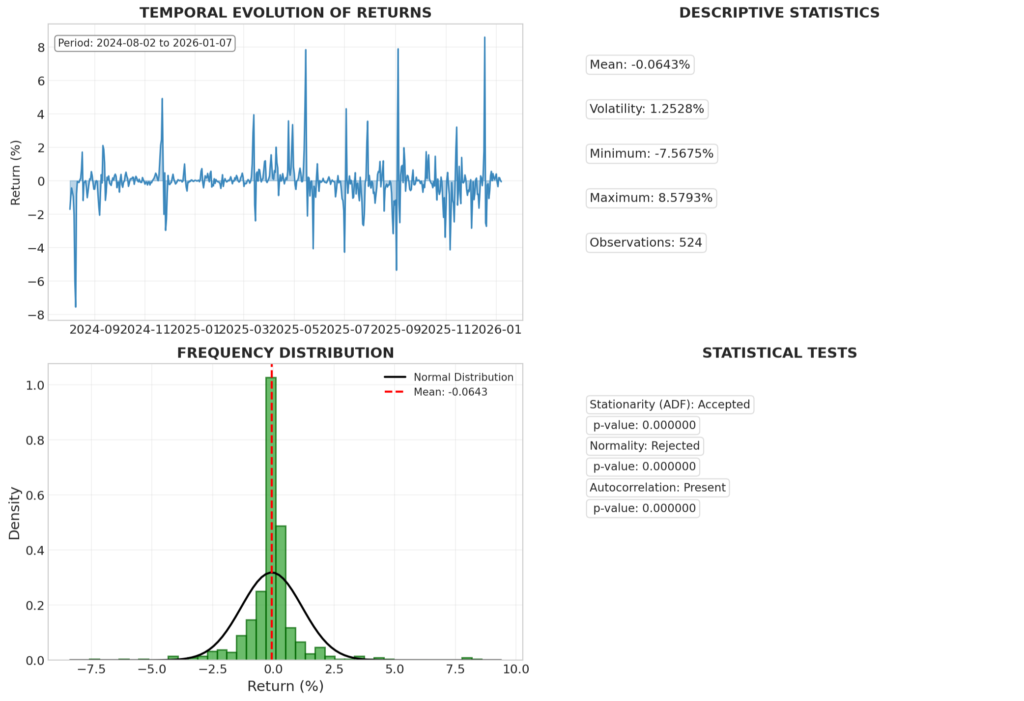Screen dimensions: 1024x701
Task: Click the 'Return (%)' x-axis label on histogram
Action: [x=285, y=687]
